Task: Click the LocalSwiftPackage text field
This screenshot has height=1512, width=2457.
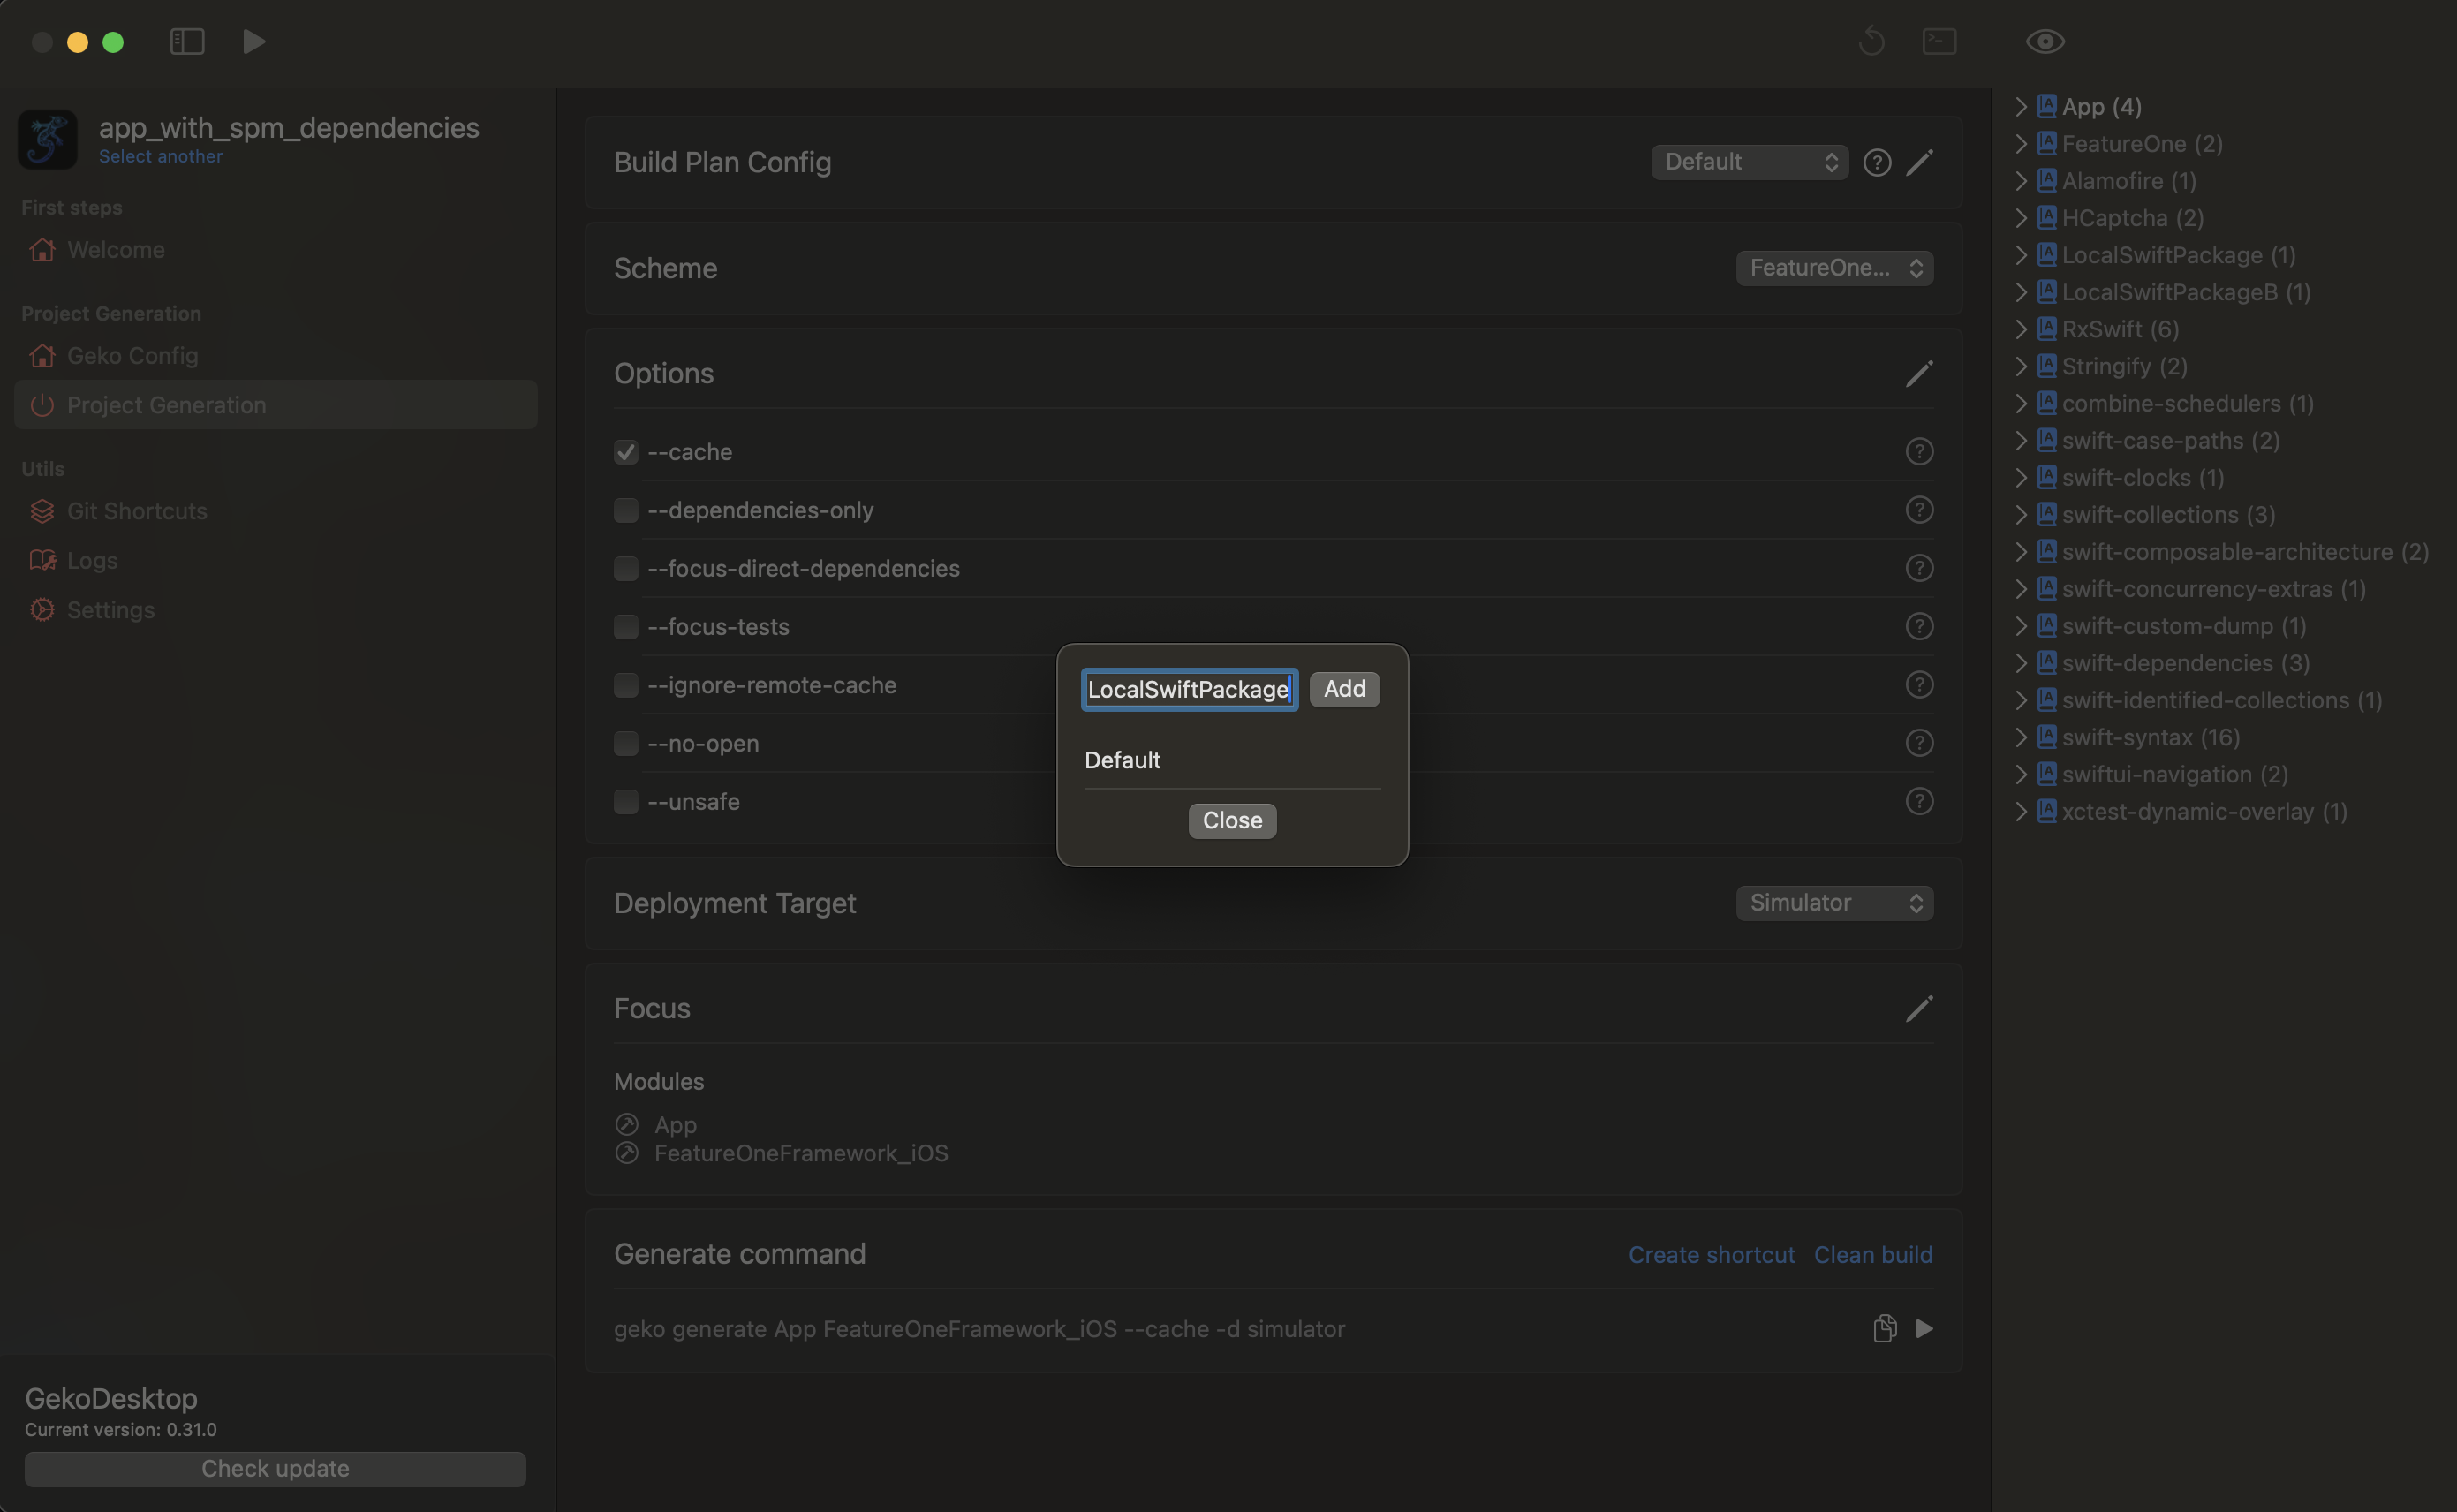Action: click(x=1188, y=689)
